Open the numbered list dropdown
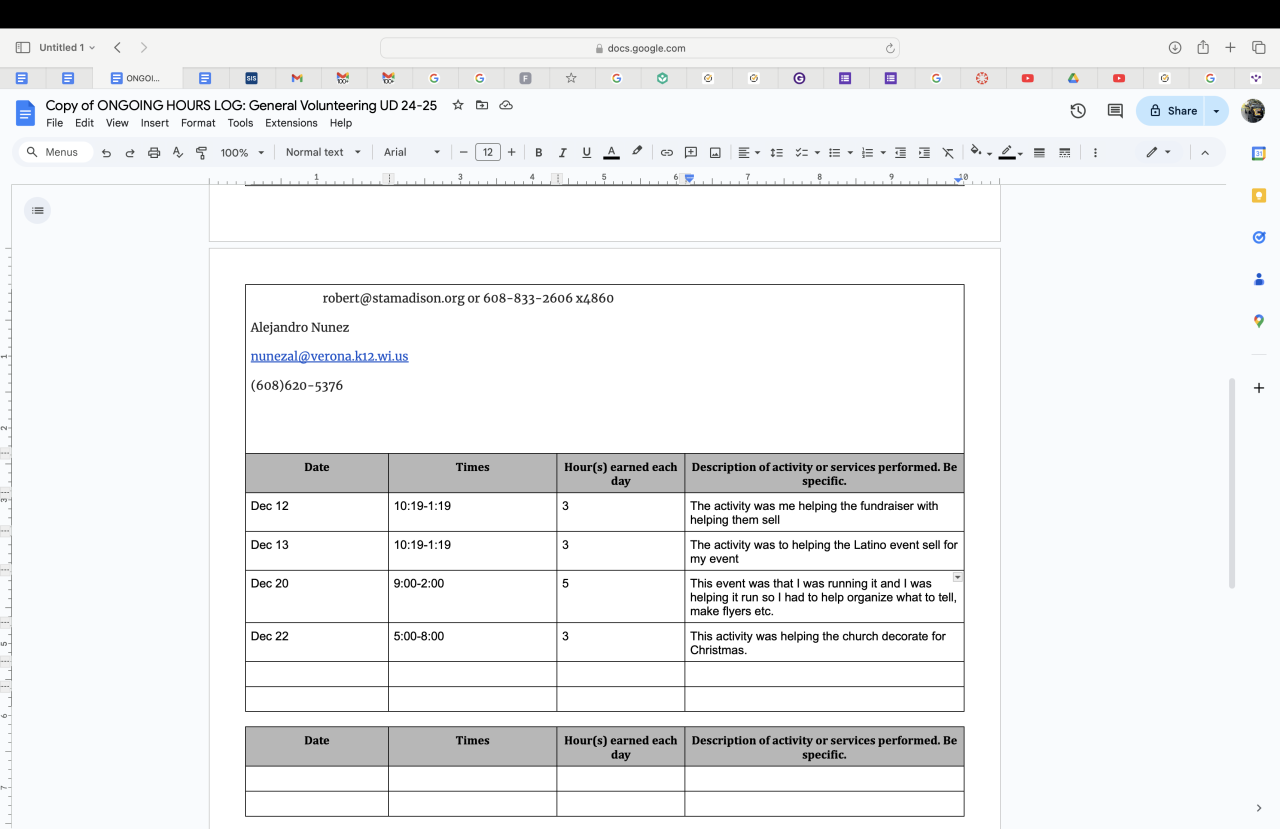1280x829 pixels. point(883,153)
